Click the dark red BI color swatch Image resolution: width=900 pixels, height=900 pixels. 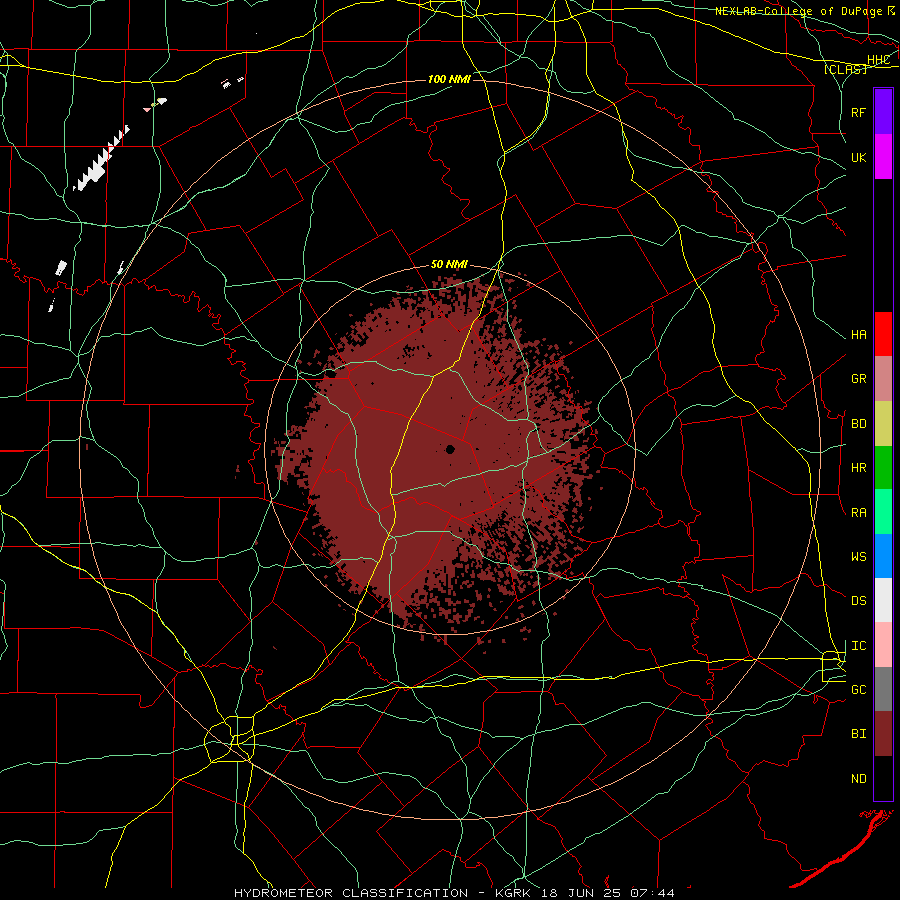(x=883, y=734)
